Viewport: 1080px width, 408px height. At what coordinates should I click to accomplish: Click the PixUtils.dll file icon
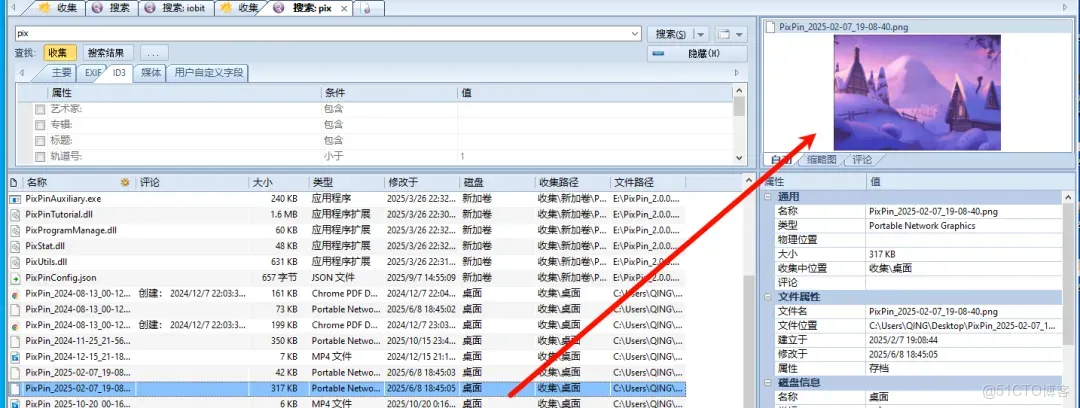[x=15, y=262]
